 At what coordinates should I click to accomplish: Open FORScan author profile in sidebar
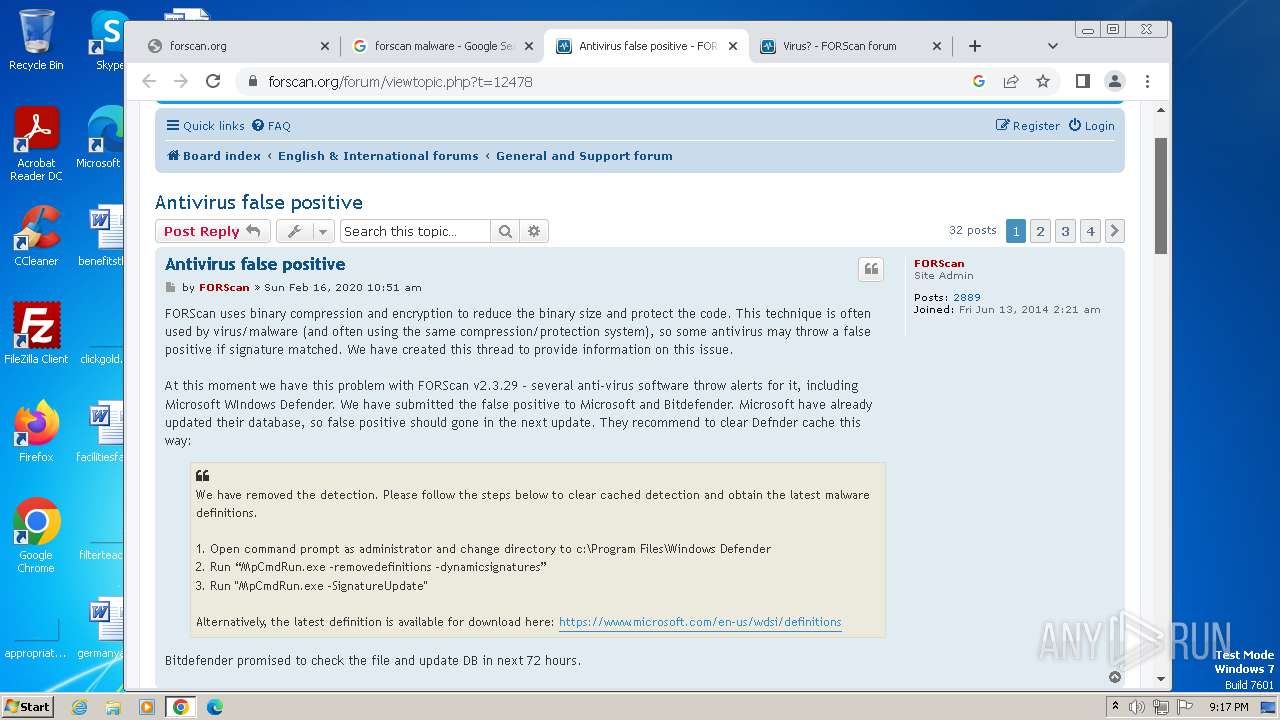tap(939, 264)
